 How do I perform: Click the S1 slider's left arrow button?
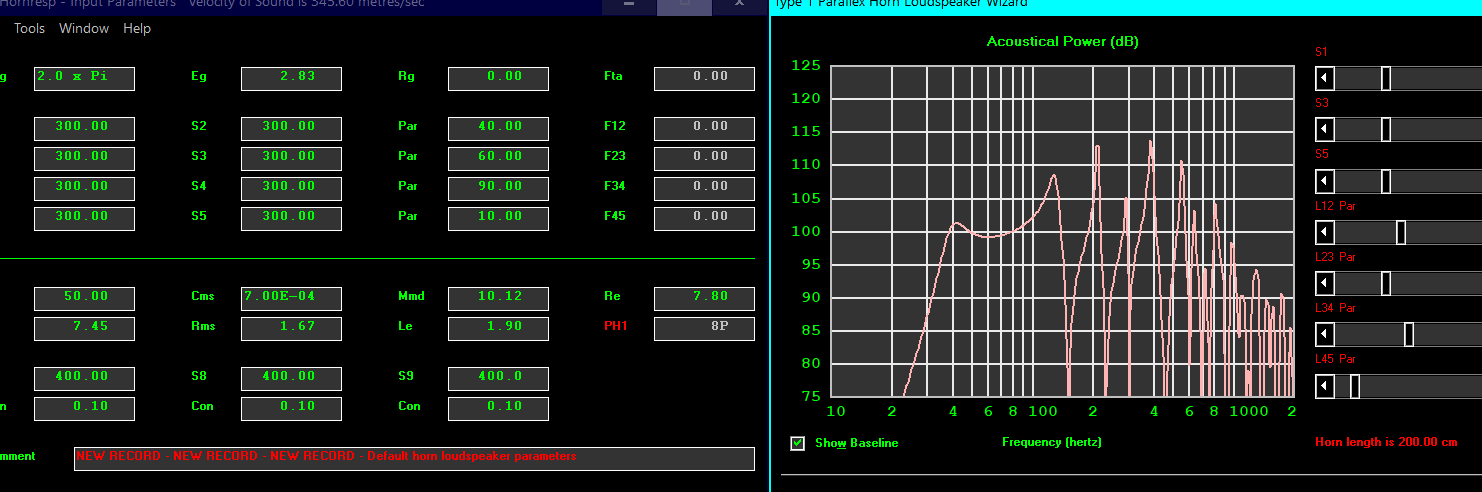click(x=1325, y=77)
